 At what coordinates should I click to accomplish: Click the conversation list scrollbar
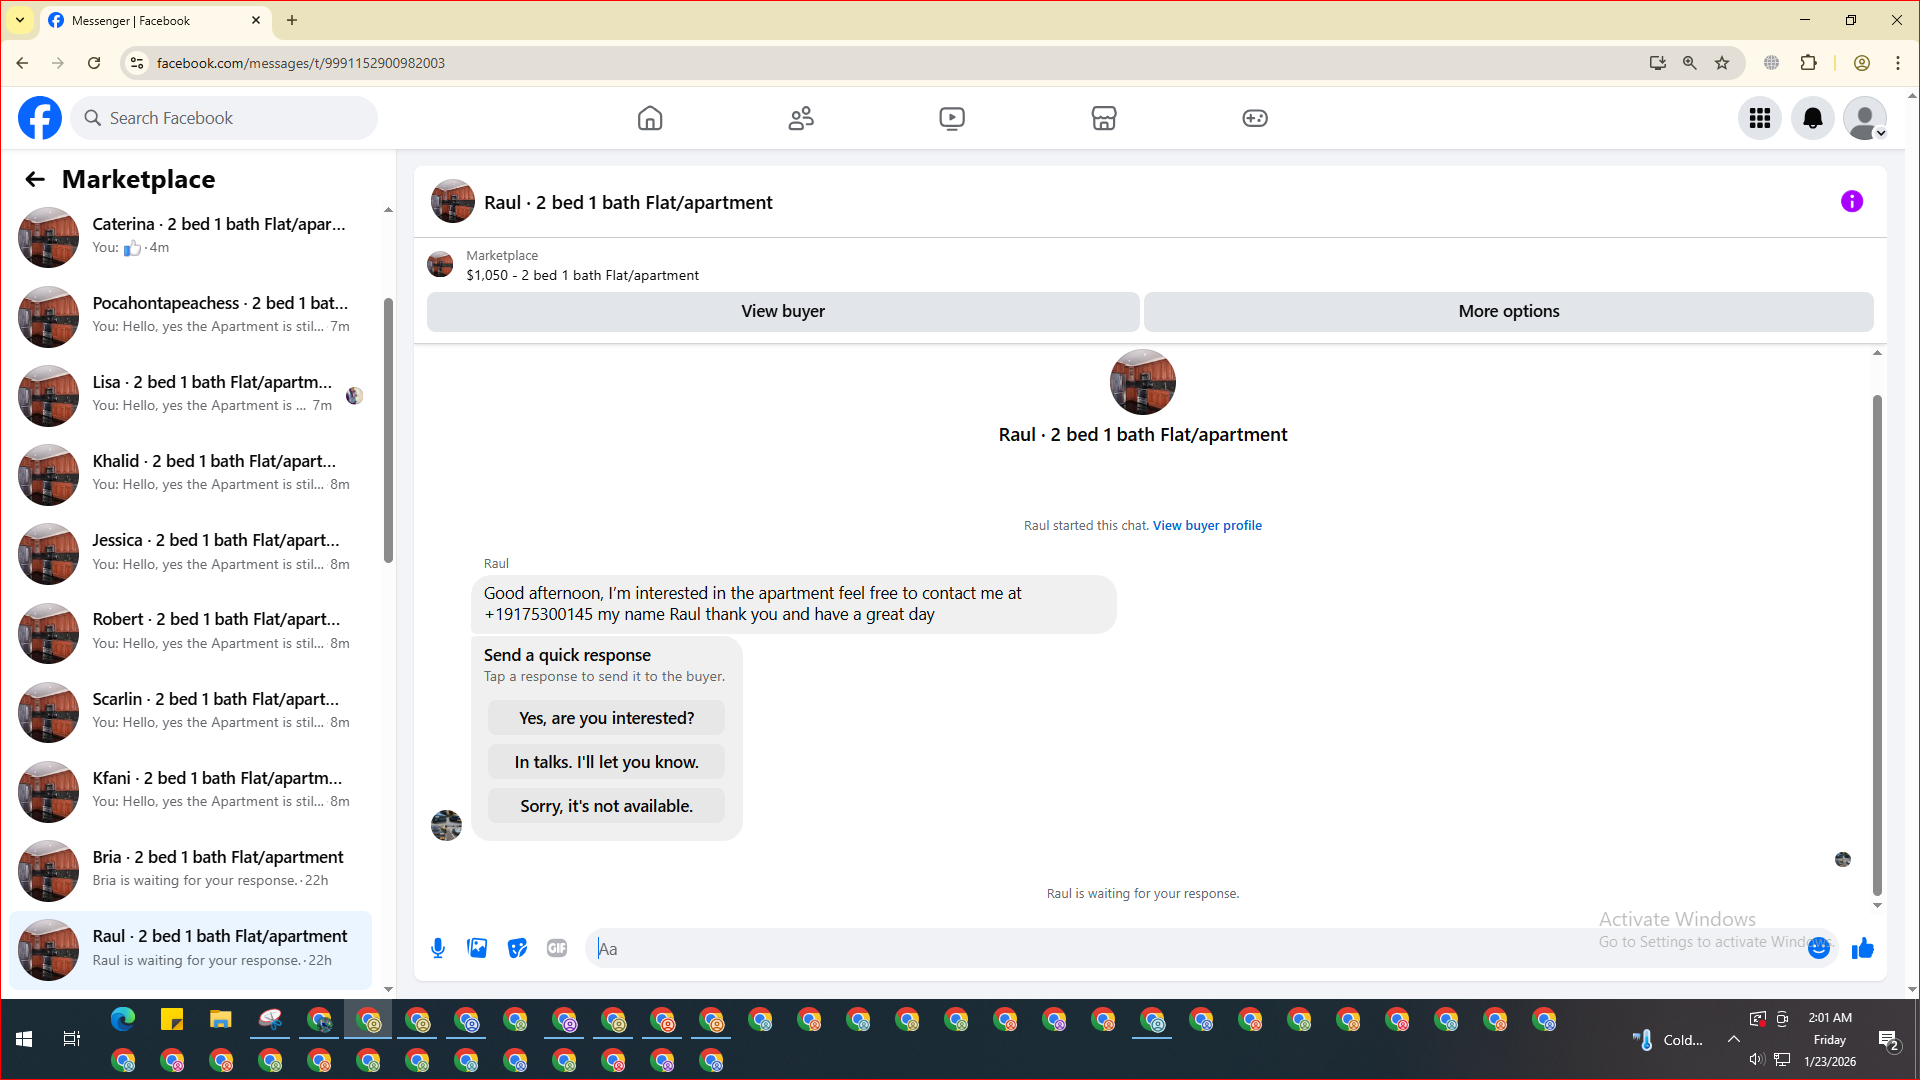pyautogui.click(x=388, y=430)
